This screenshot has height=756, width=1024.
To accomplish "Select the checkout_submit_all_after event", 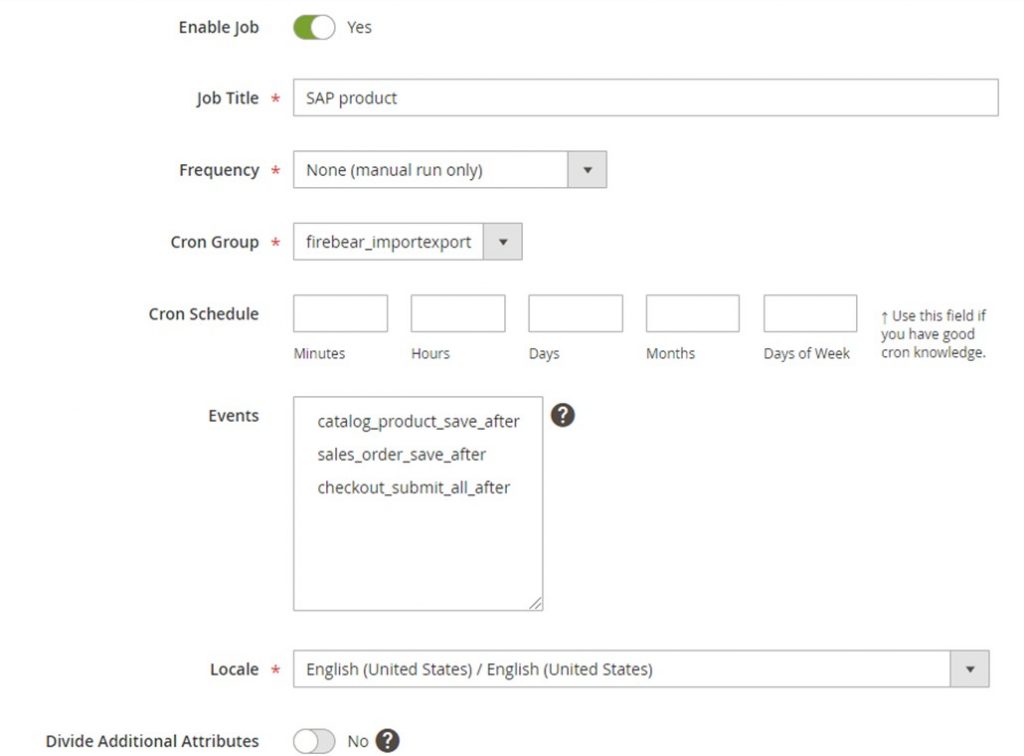I will point(413,488).
